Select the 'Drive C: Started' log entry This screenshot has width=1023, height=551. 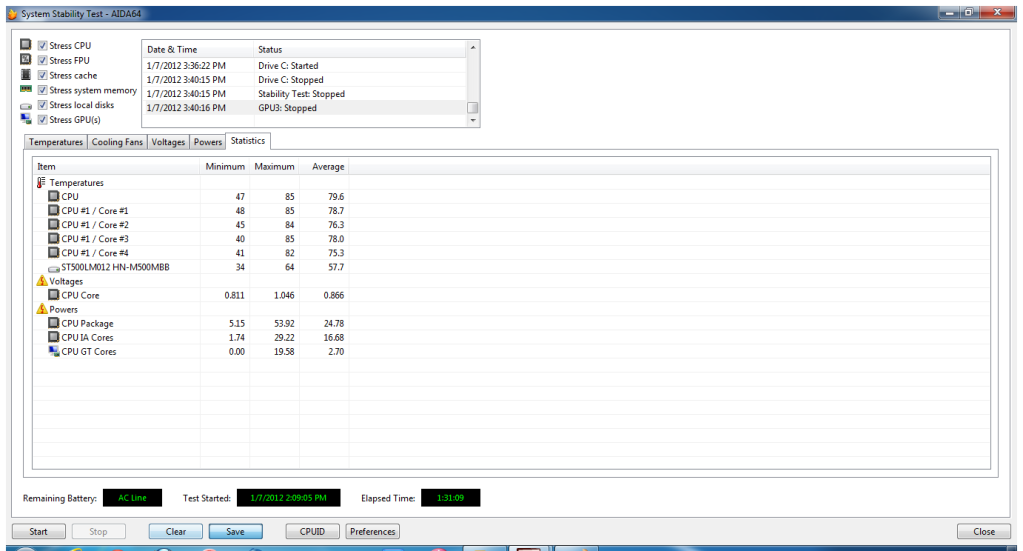[x=305, y=66]
